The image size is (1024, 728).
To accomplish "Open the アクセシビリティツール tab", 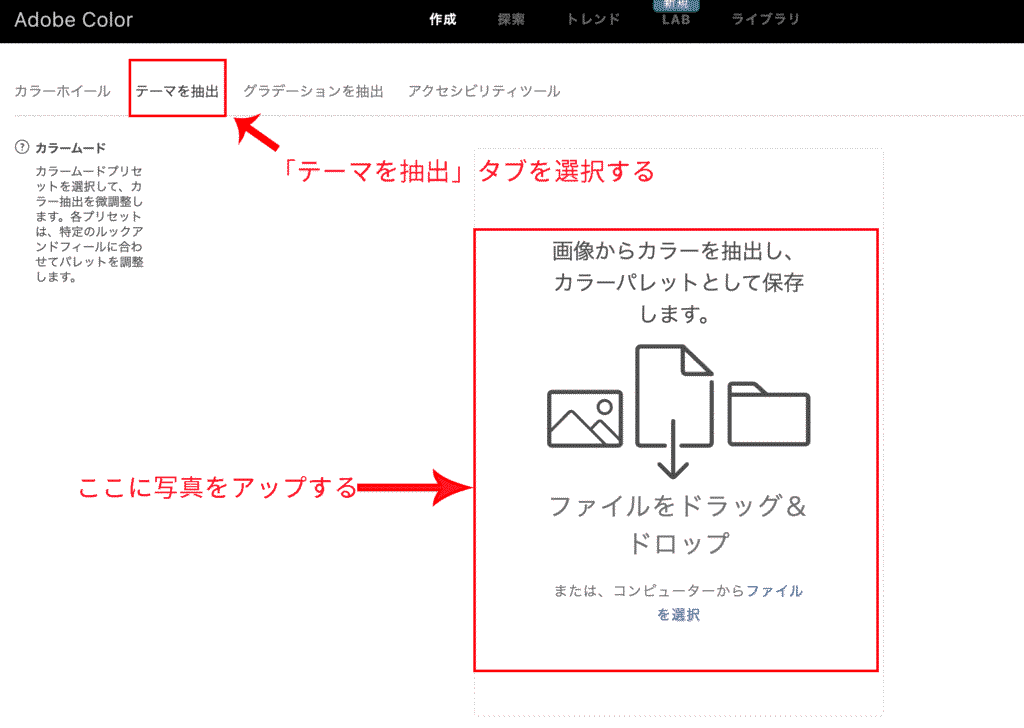I will point(483,91).
